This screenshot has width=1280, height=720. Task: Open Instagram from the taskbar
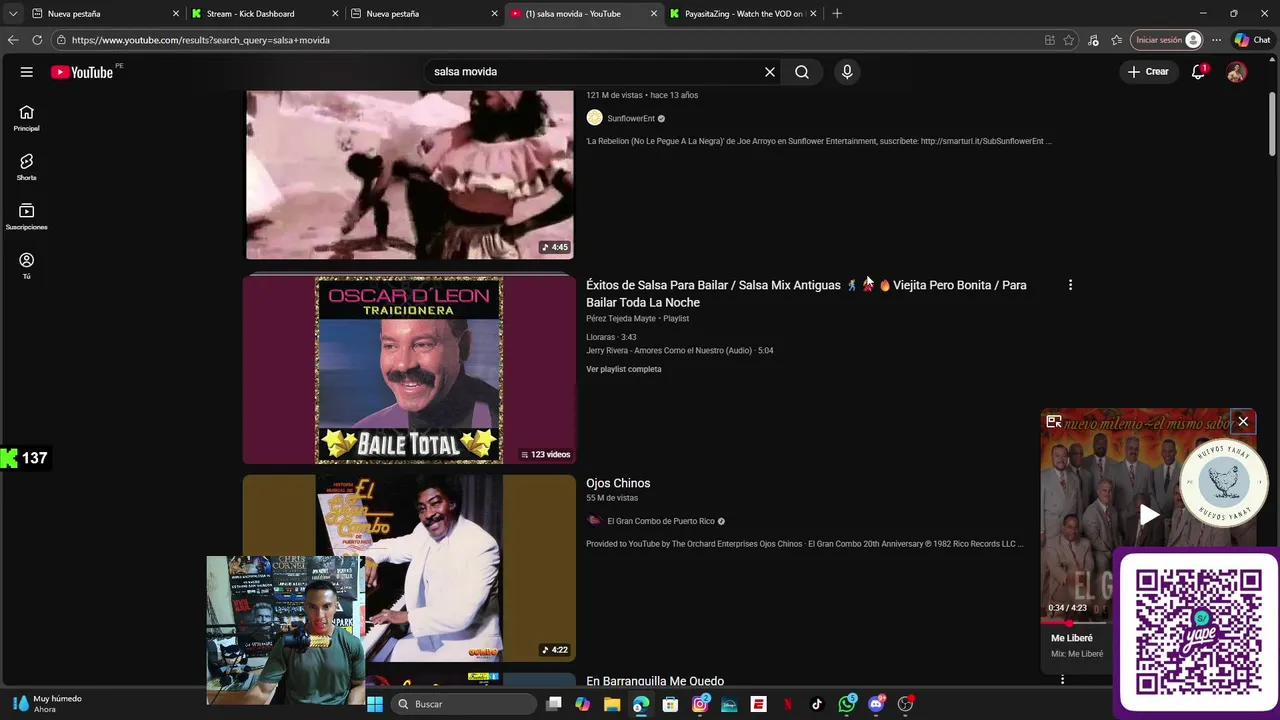(x=700, y=704)
